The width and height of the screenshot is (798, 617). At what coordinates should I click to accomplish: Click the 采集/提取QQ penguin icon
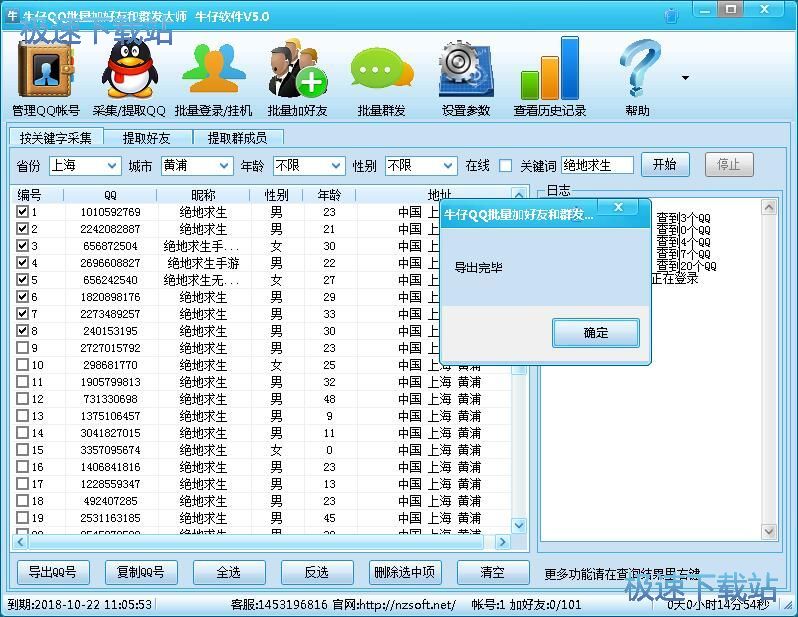click(129, 70)
